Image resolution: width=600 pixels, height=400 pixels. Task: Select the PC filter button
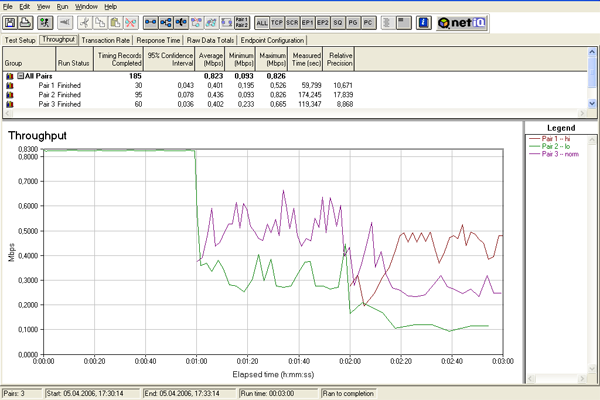point(368,23)
